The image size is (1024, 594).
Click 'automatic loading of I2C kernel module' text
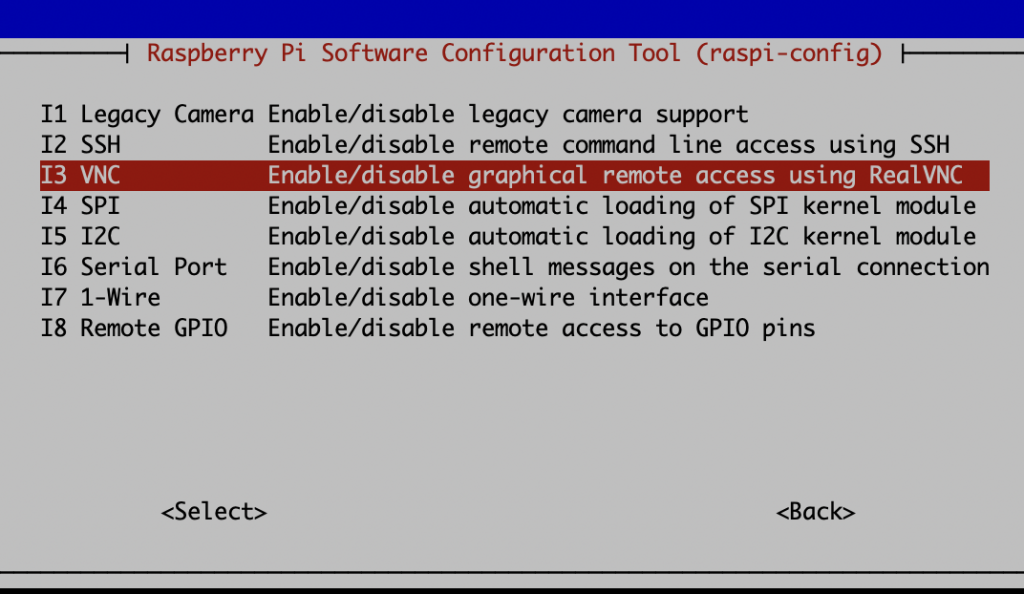coord(722,236)
